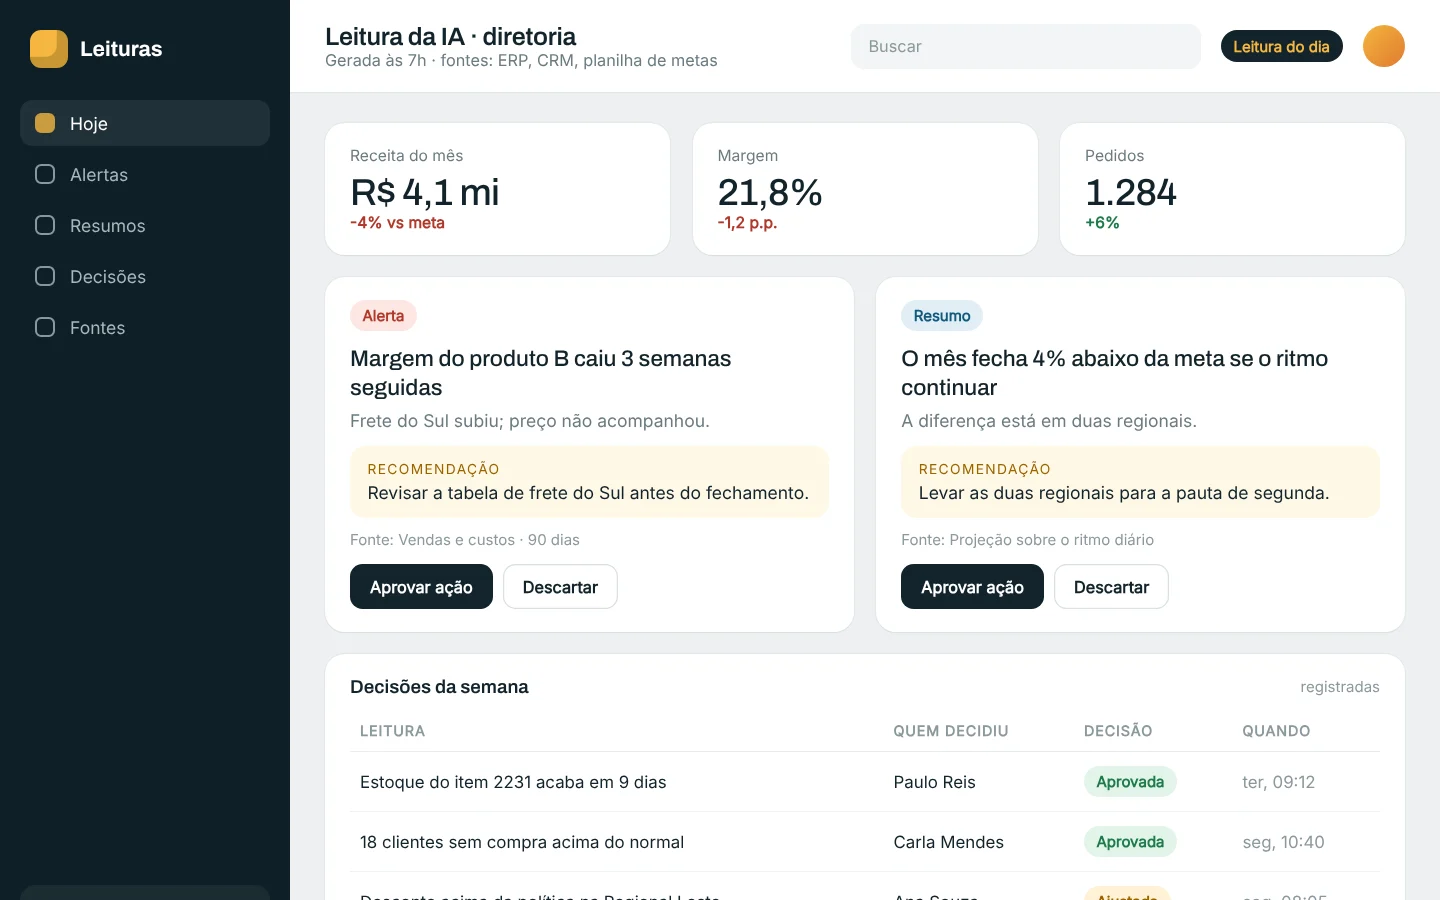This screenshot has height=900, width=1440.
Task: Click 'Carla Mendes' in the table
Action: click(948, 842)
